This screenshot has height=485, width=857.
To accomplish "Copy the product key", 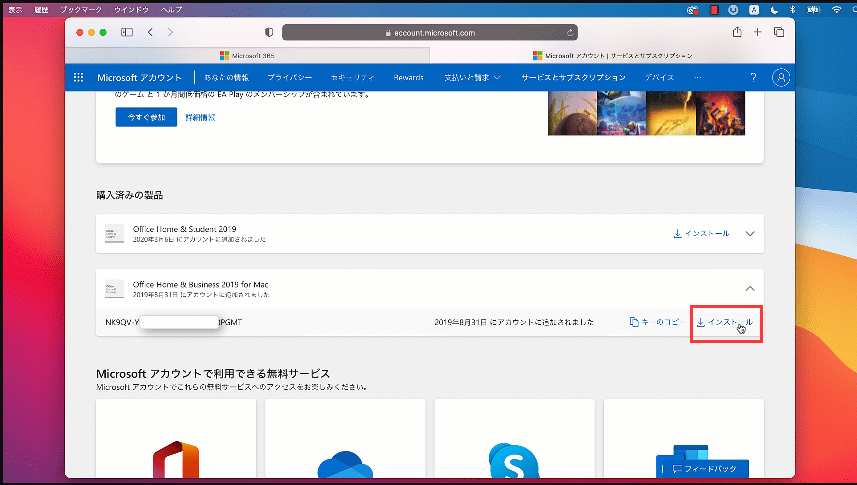I will point(654,322).
